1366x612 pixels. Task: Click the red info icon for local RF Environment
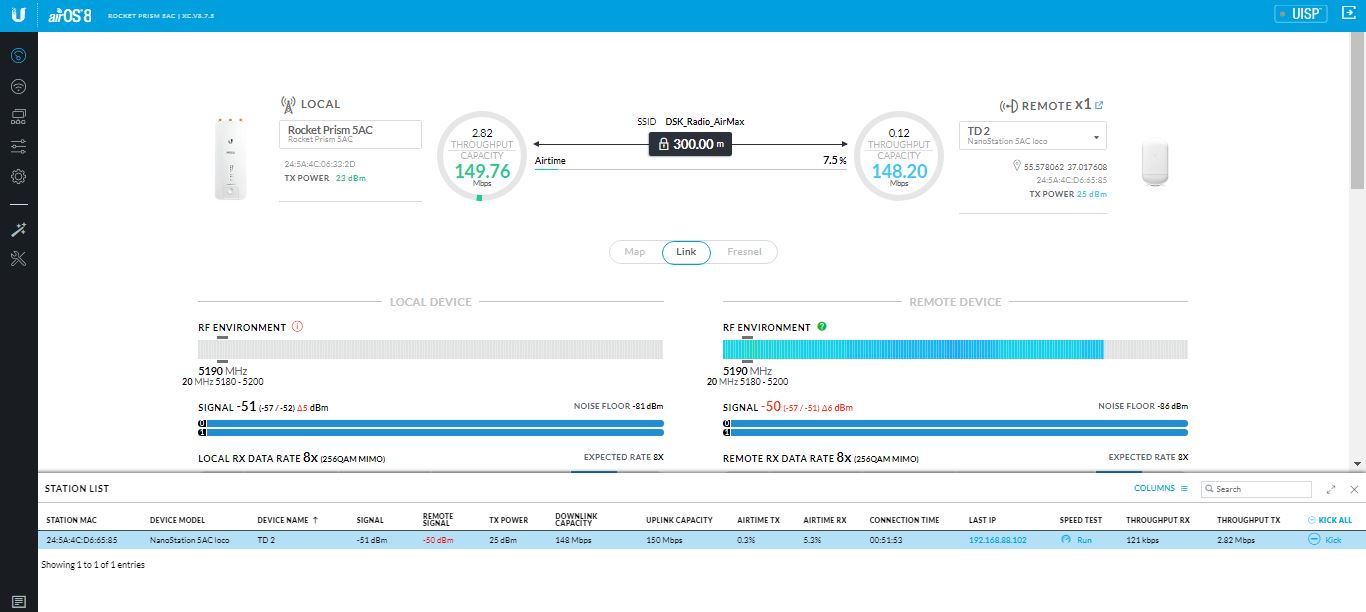(x=297, y=327)
